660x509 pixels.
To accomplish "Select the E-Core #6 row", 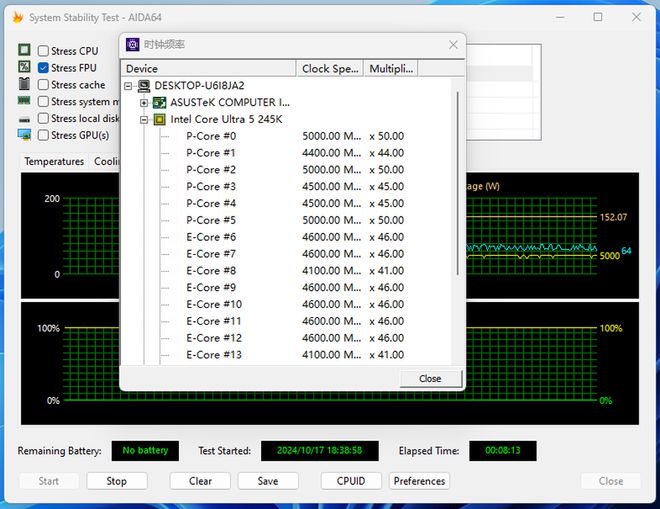I will pyautogui.click(x=286, y=237).
